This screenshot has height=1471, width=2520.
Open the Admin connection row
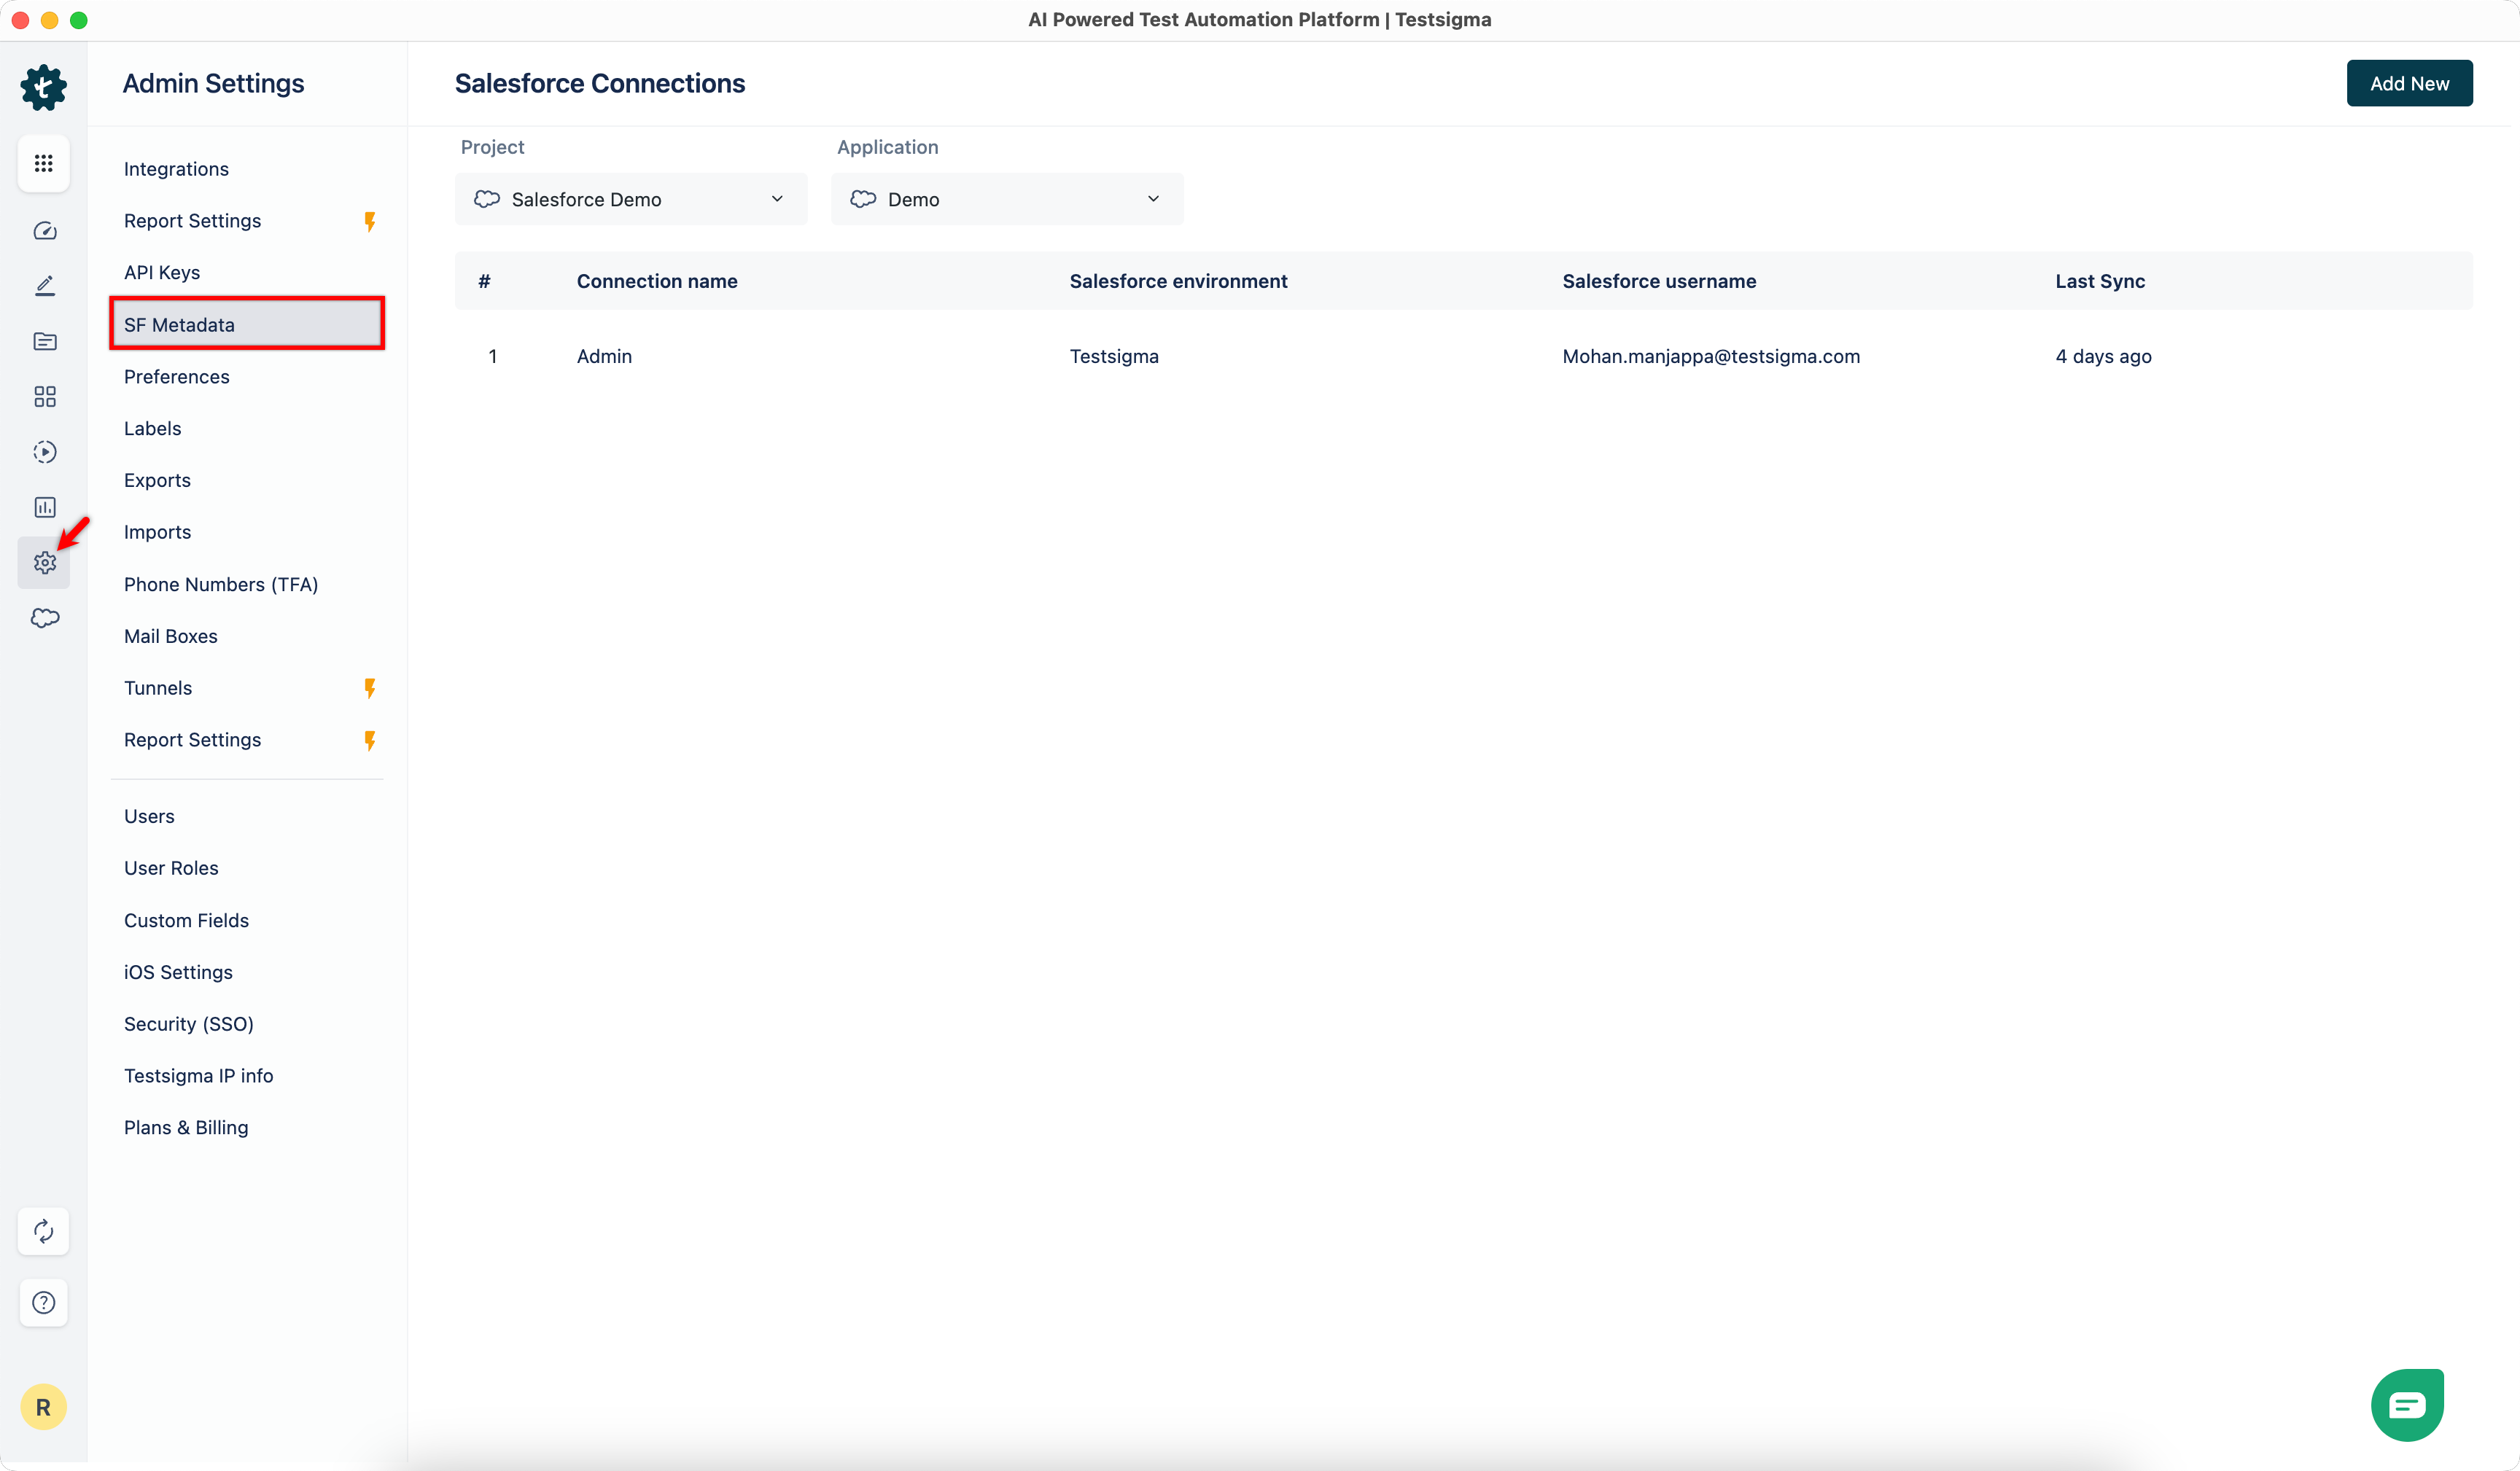[604, 356]
